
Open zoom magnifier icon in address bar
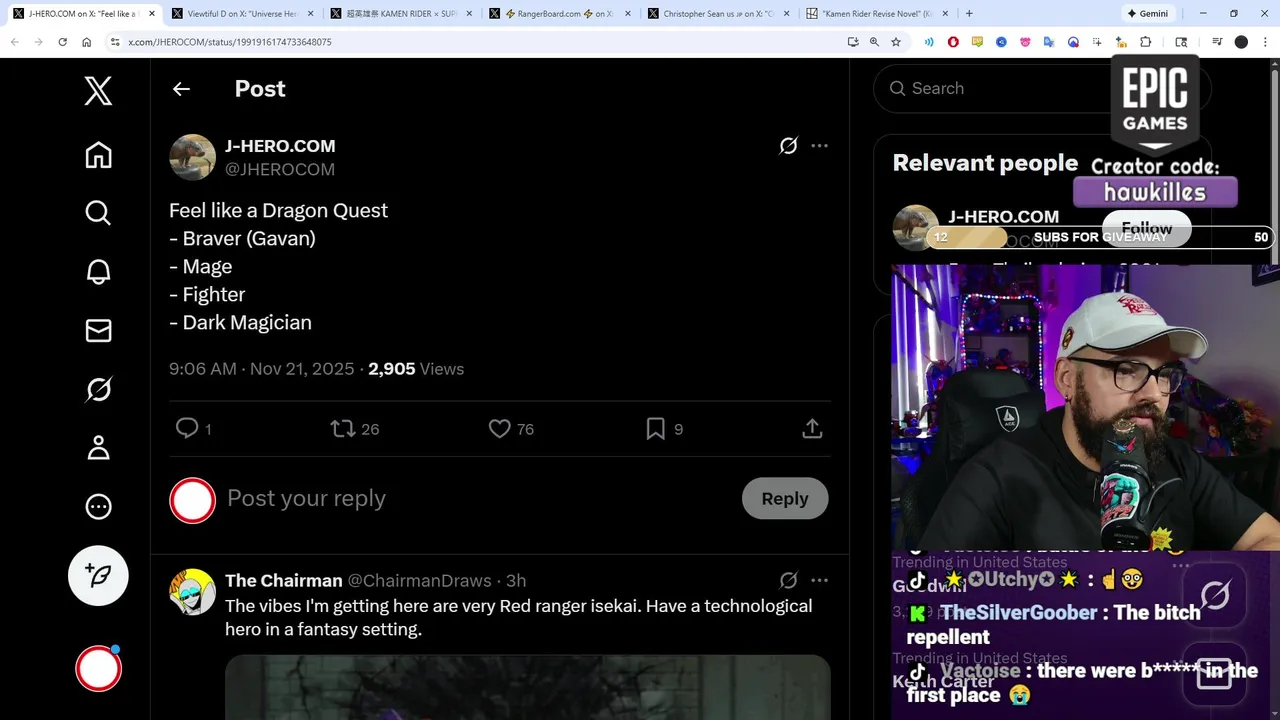click(x=874, y=42)
